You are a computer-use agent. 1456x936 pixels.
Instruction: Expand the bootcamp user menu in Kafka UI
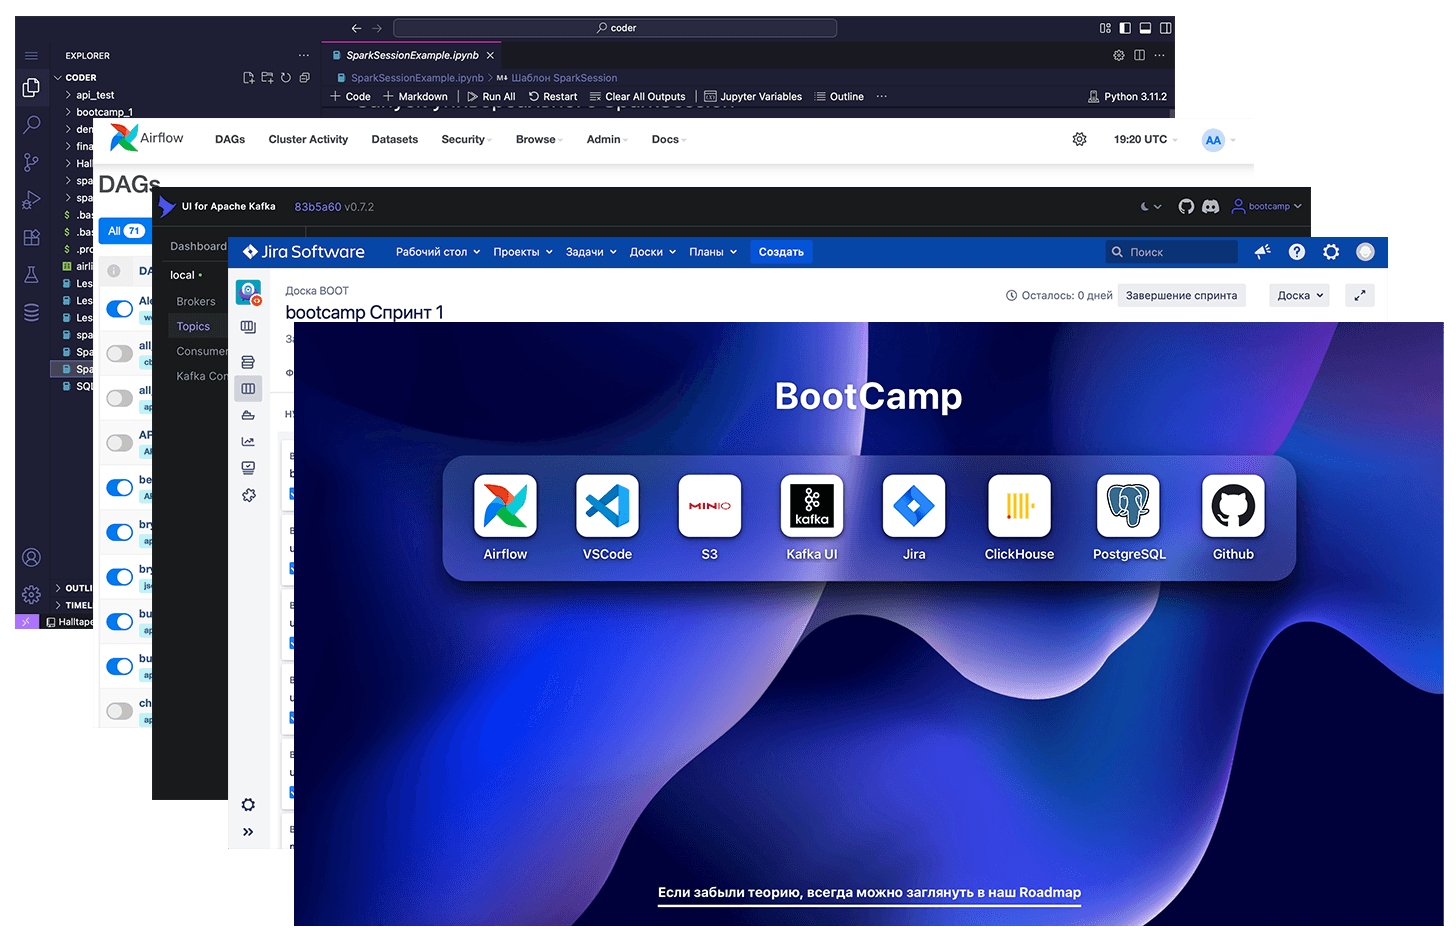tap(1268, 207)
